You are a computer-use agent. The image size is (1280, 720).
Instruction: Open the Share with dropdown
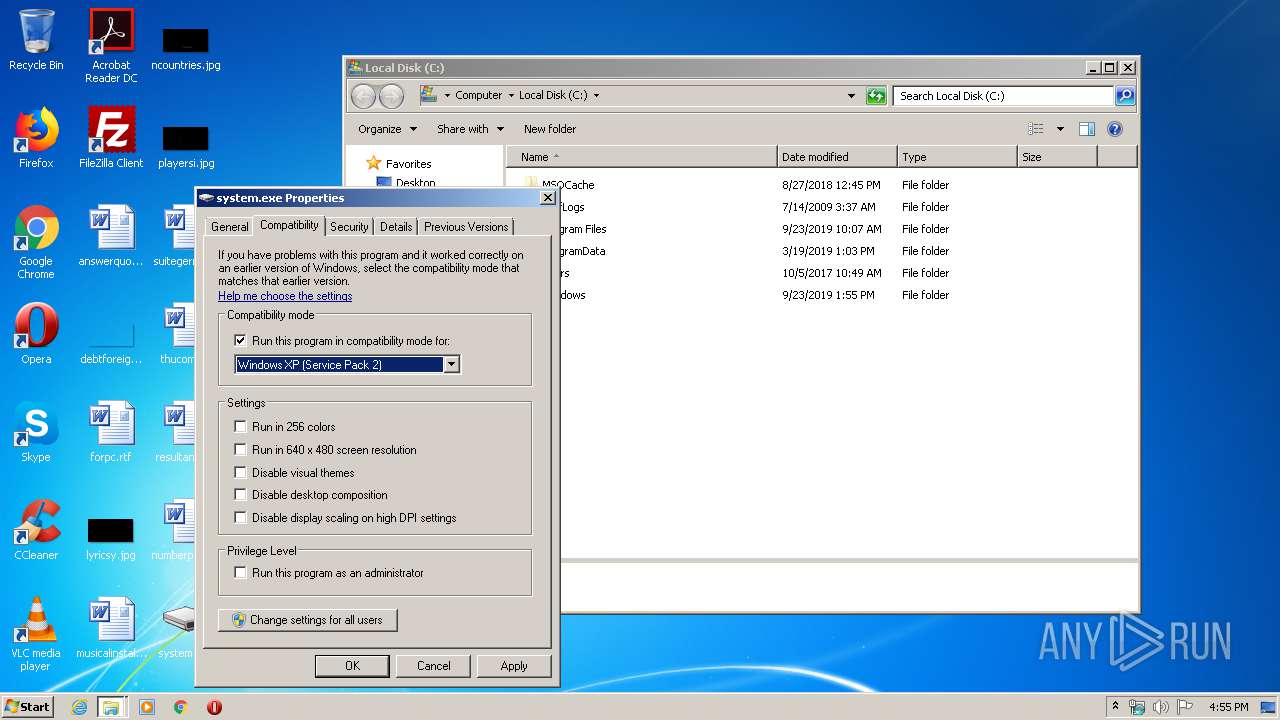point(470,129)
